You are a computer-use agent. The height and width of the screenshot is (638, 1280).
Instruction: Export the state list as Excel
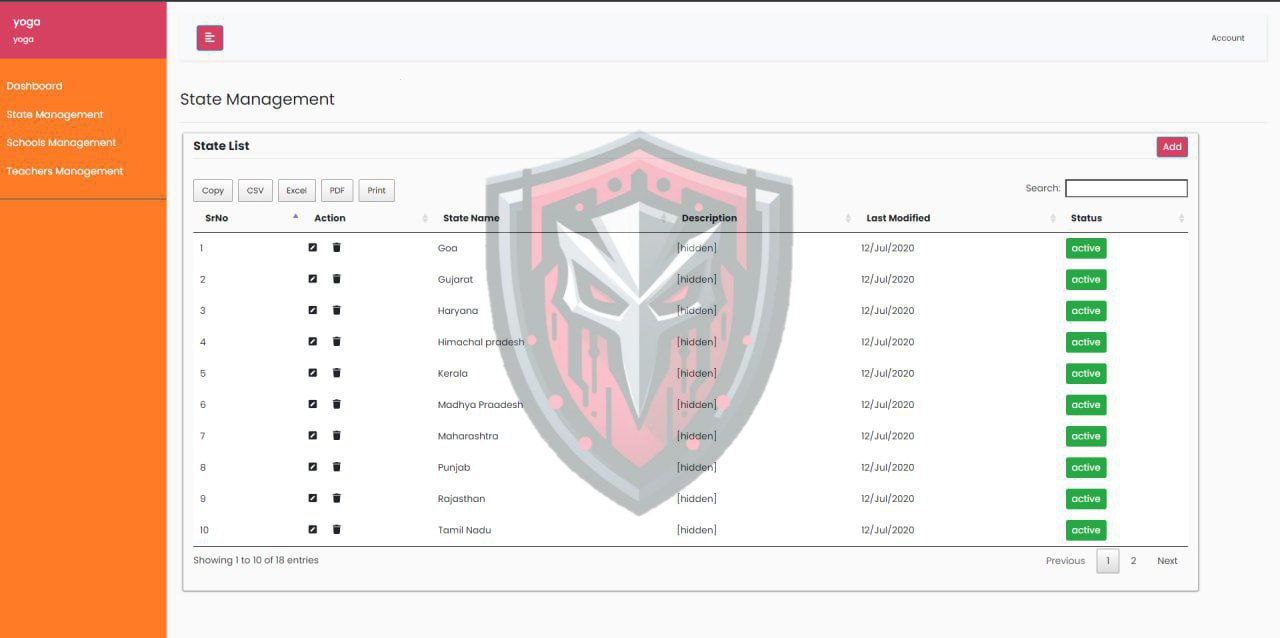coord(296,190)
